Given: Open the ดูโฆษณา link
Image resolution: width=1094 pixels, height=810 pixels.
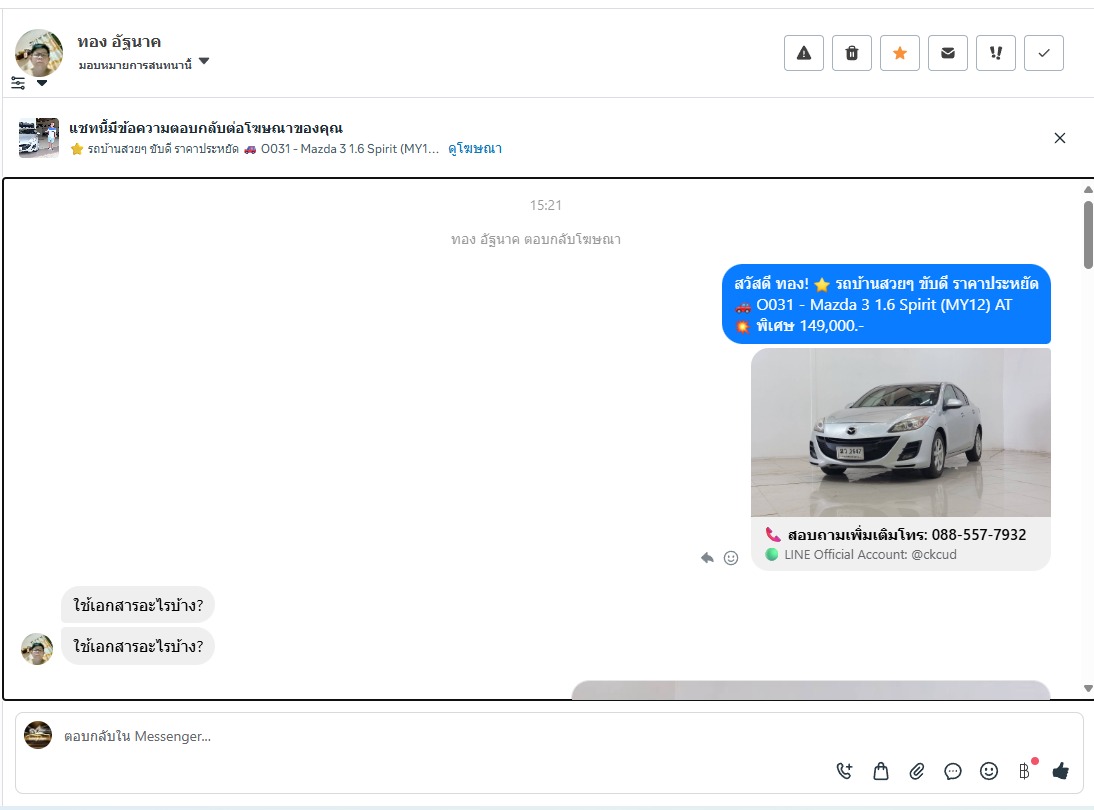Looking at the screenshot, I should pyautogui.click(x=475, y=149).
